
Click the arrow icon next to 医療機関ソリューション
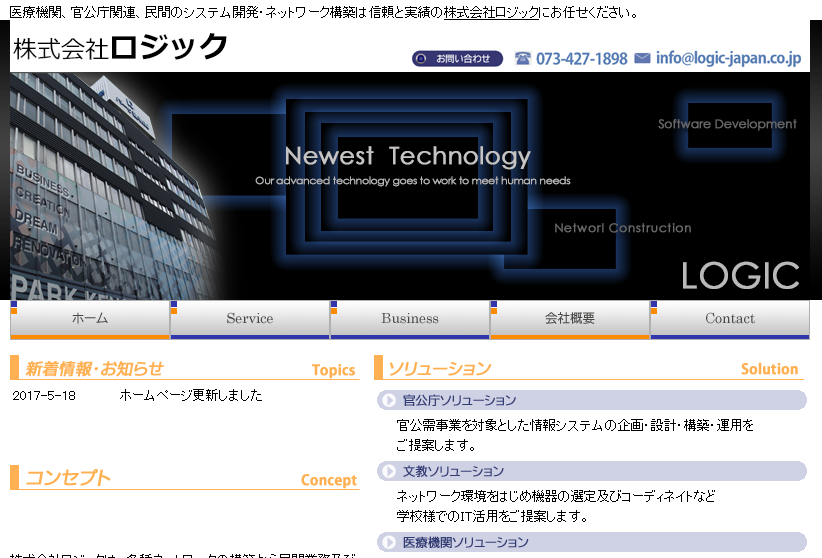pos(388,542)
